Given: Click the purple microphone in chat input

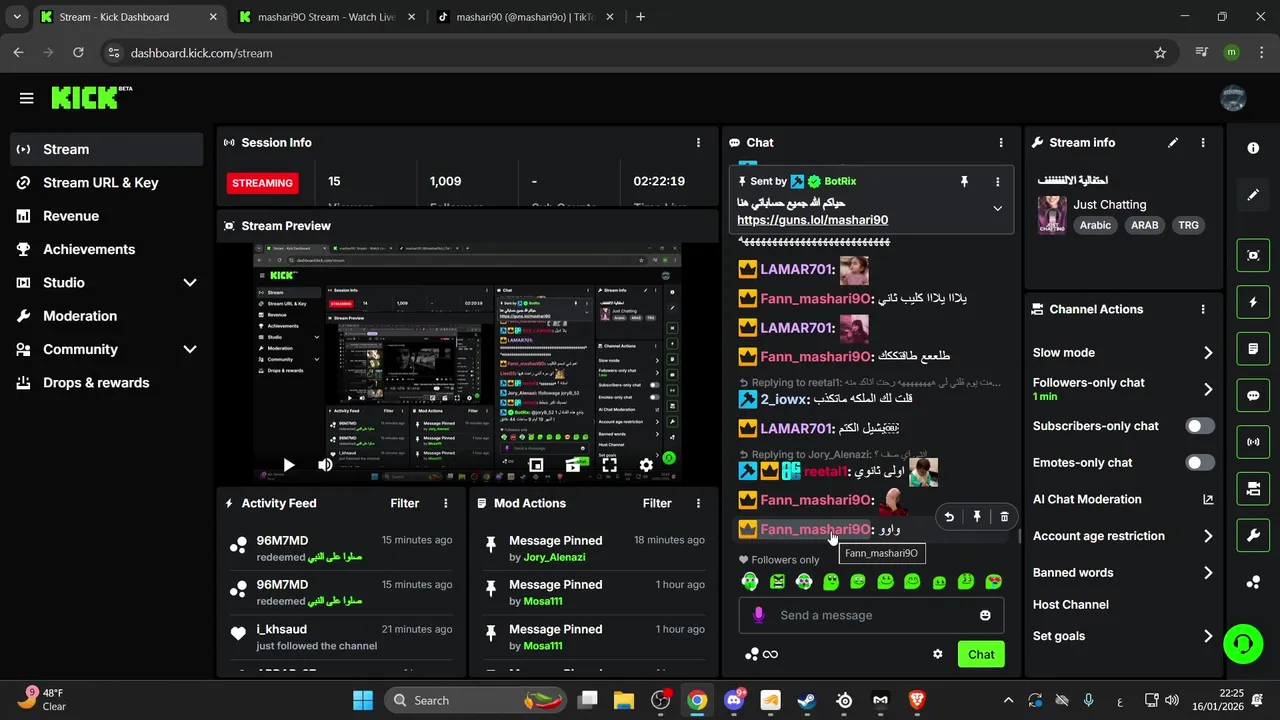Looking at the screenshot, I should coord(759,615).
